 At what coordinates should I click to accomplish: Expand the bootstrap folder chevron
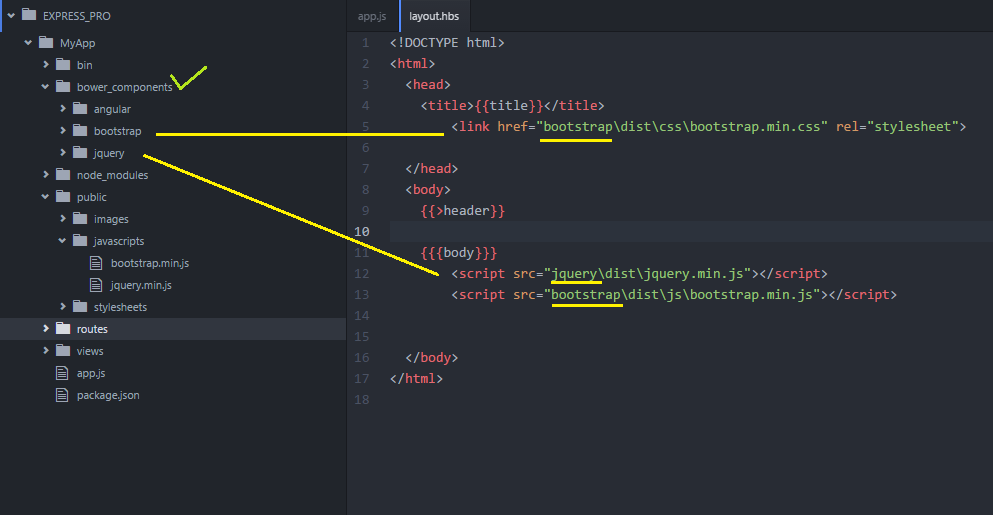[x=63, y=130]
